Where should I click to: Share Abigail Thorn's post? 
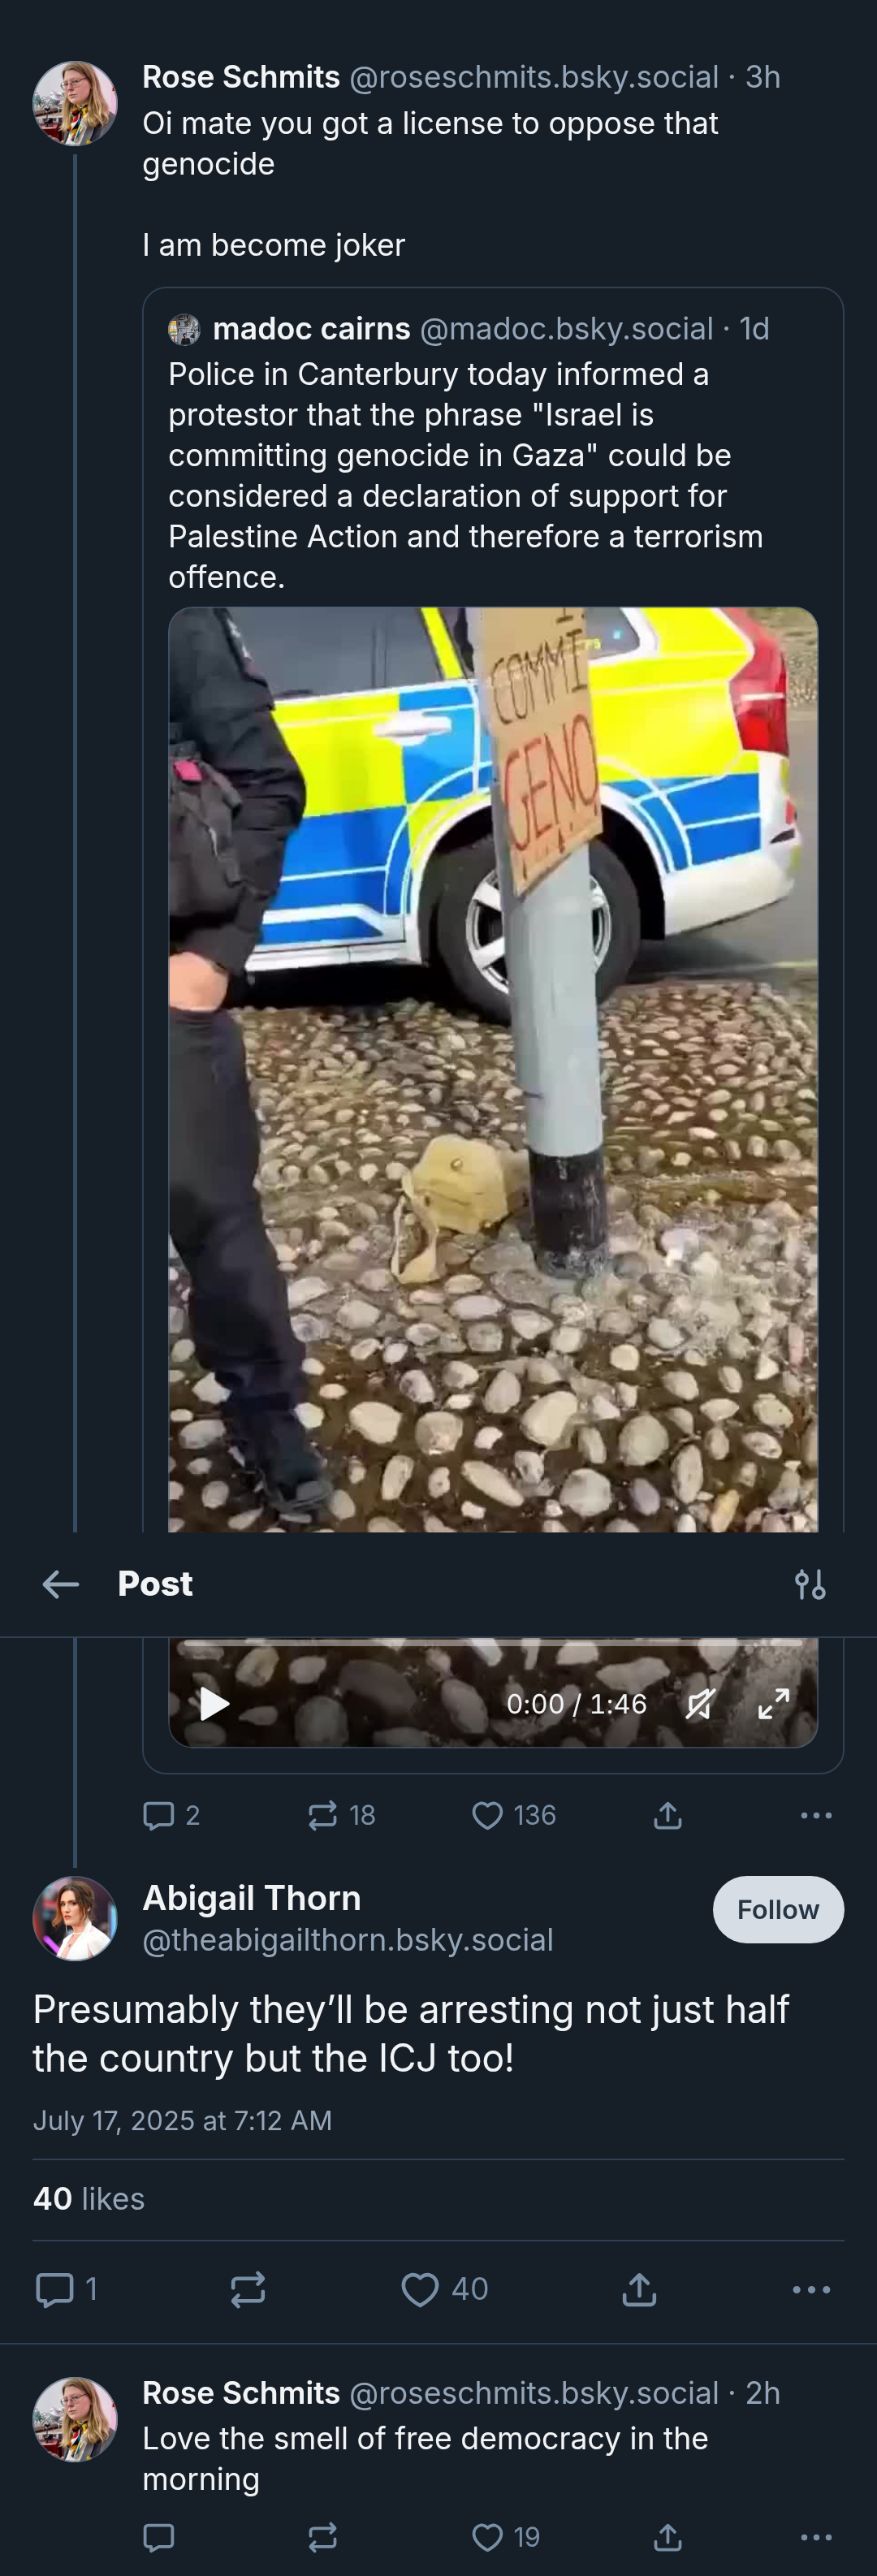pyautogui.click(x=639, y=2289)
